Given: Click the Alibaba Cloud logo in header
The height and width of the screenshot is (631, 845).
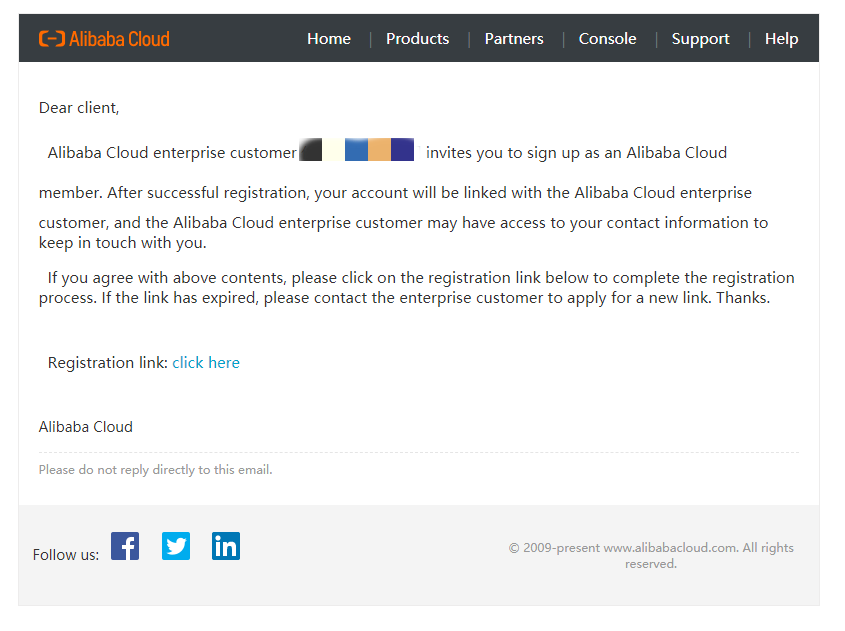Looking at the screenshot, I should pyautogui.click(x=104, y=39).
